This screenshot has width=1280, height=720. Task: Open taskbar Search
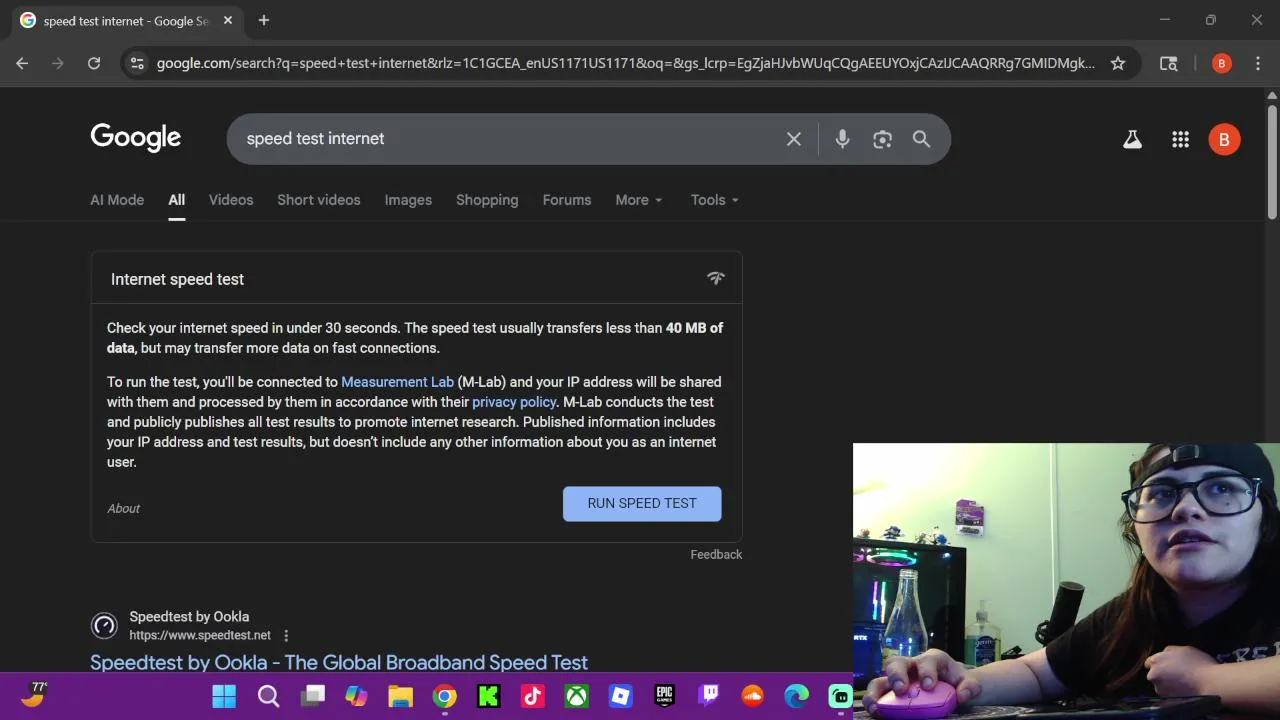pyautogui.click(x=268, y=696)
